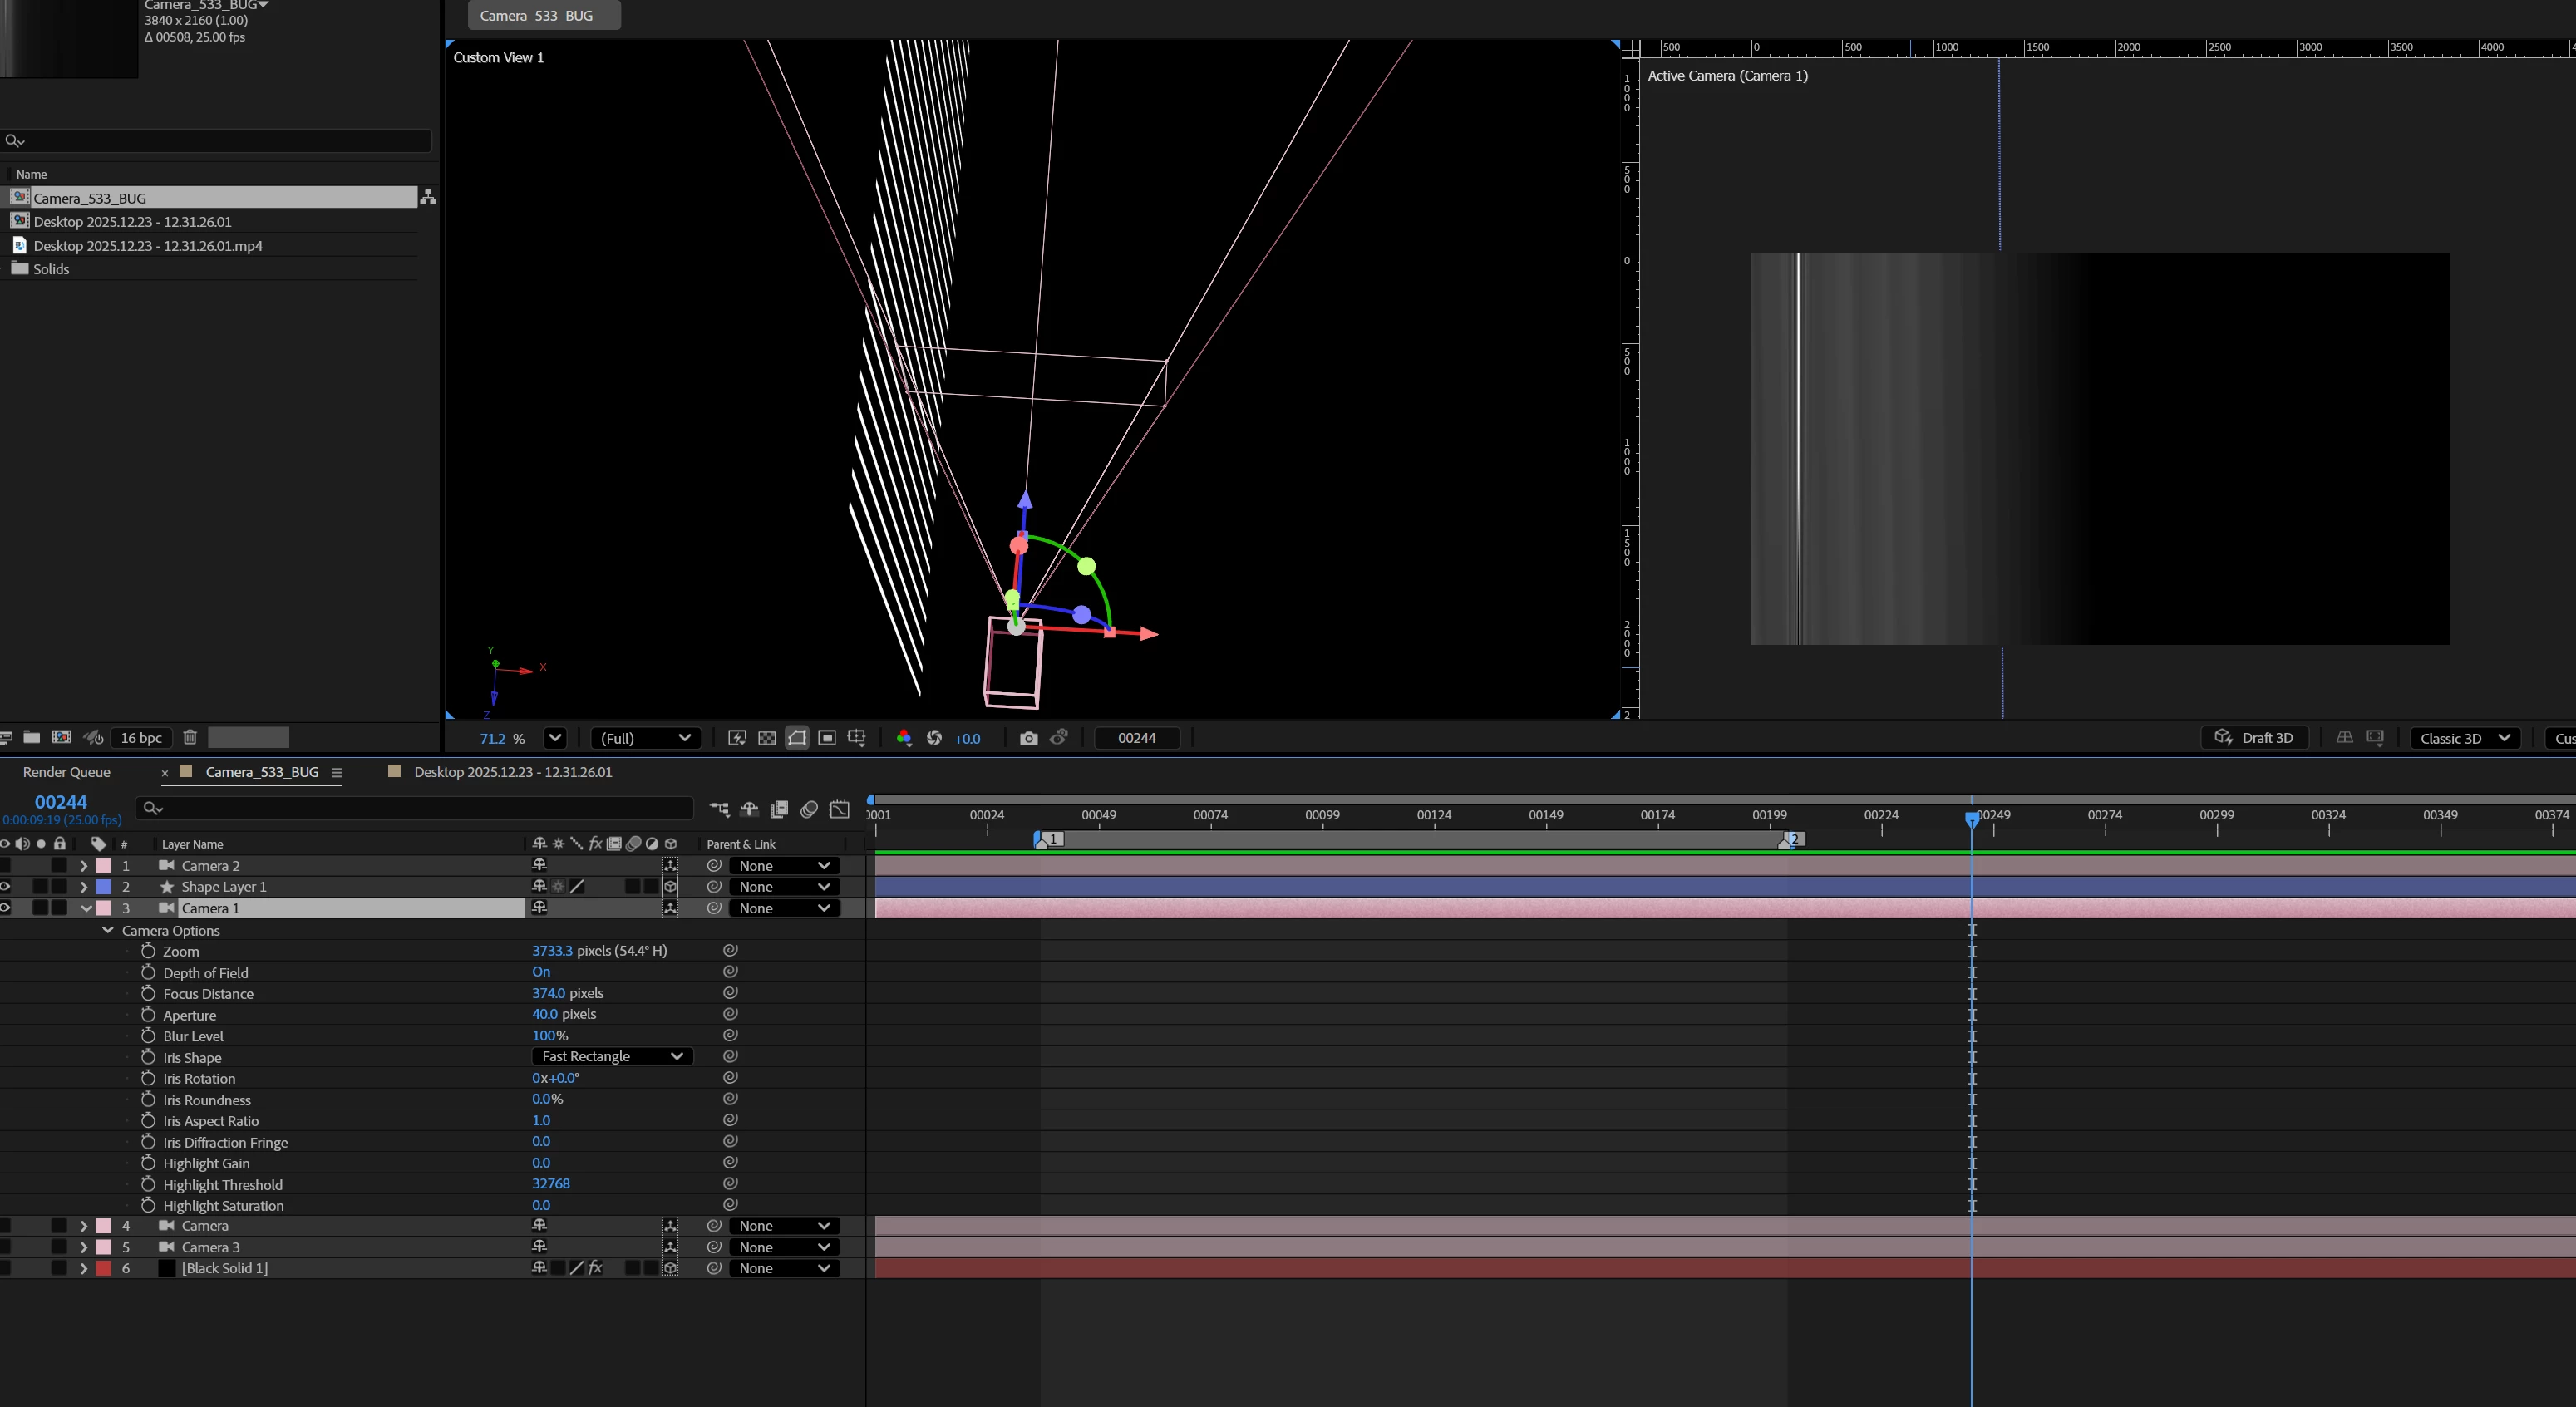The width and height of the screenshot is (2576, 1407).
Task: Click the red label swatch of Black Solid 1
Action: click(x=103, y=1268)
